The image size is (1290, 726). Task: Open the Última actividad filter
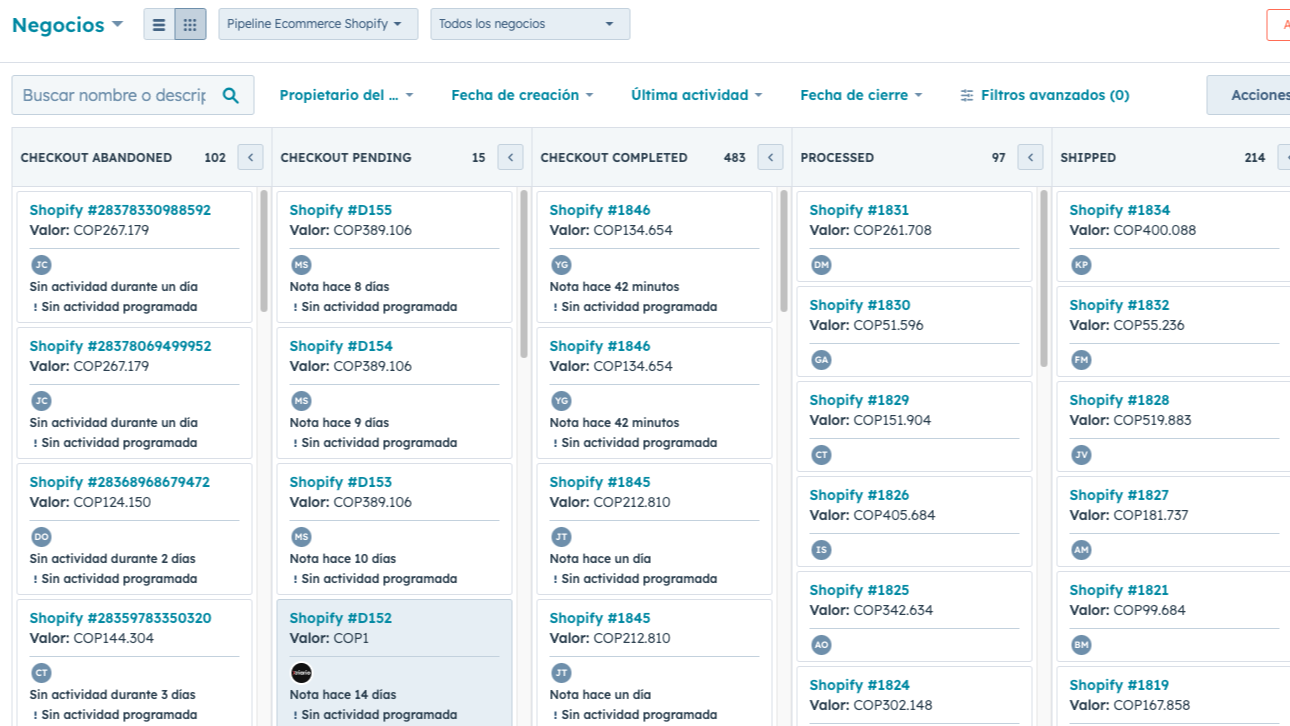click(x=696, y=95)
